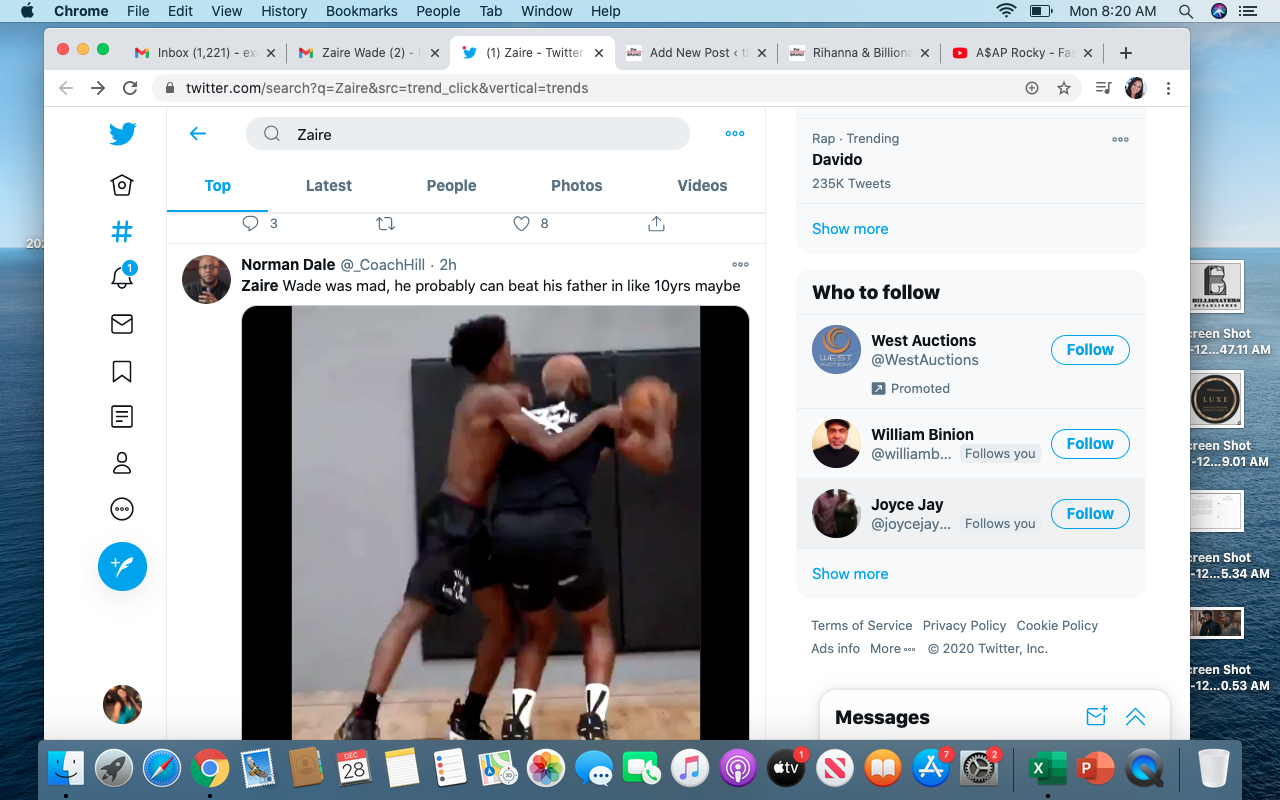
Task: Click the Norman Dale display name
Action: pos(288,265)
